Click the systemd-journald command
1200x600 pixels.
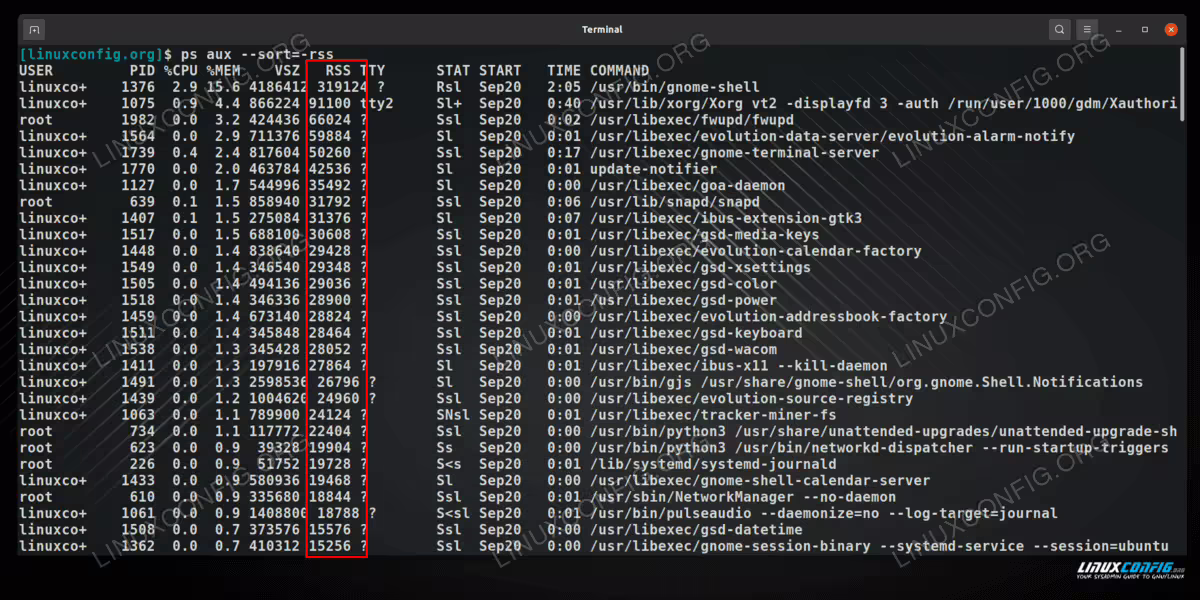click(x=713, y=464)
